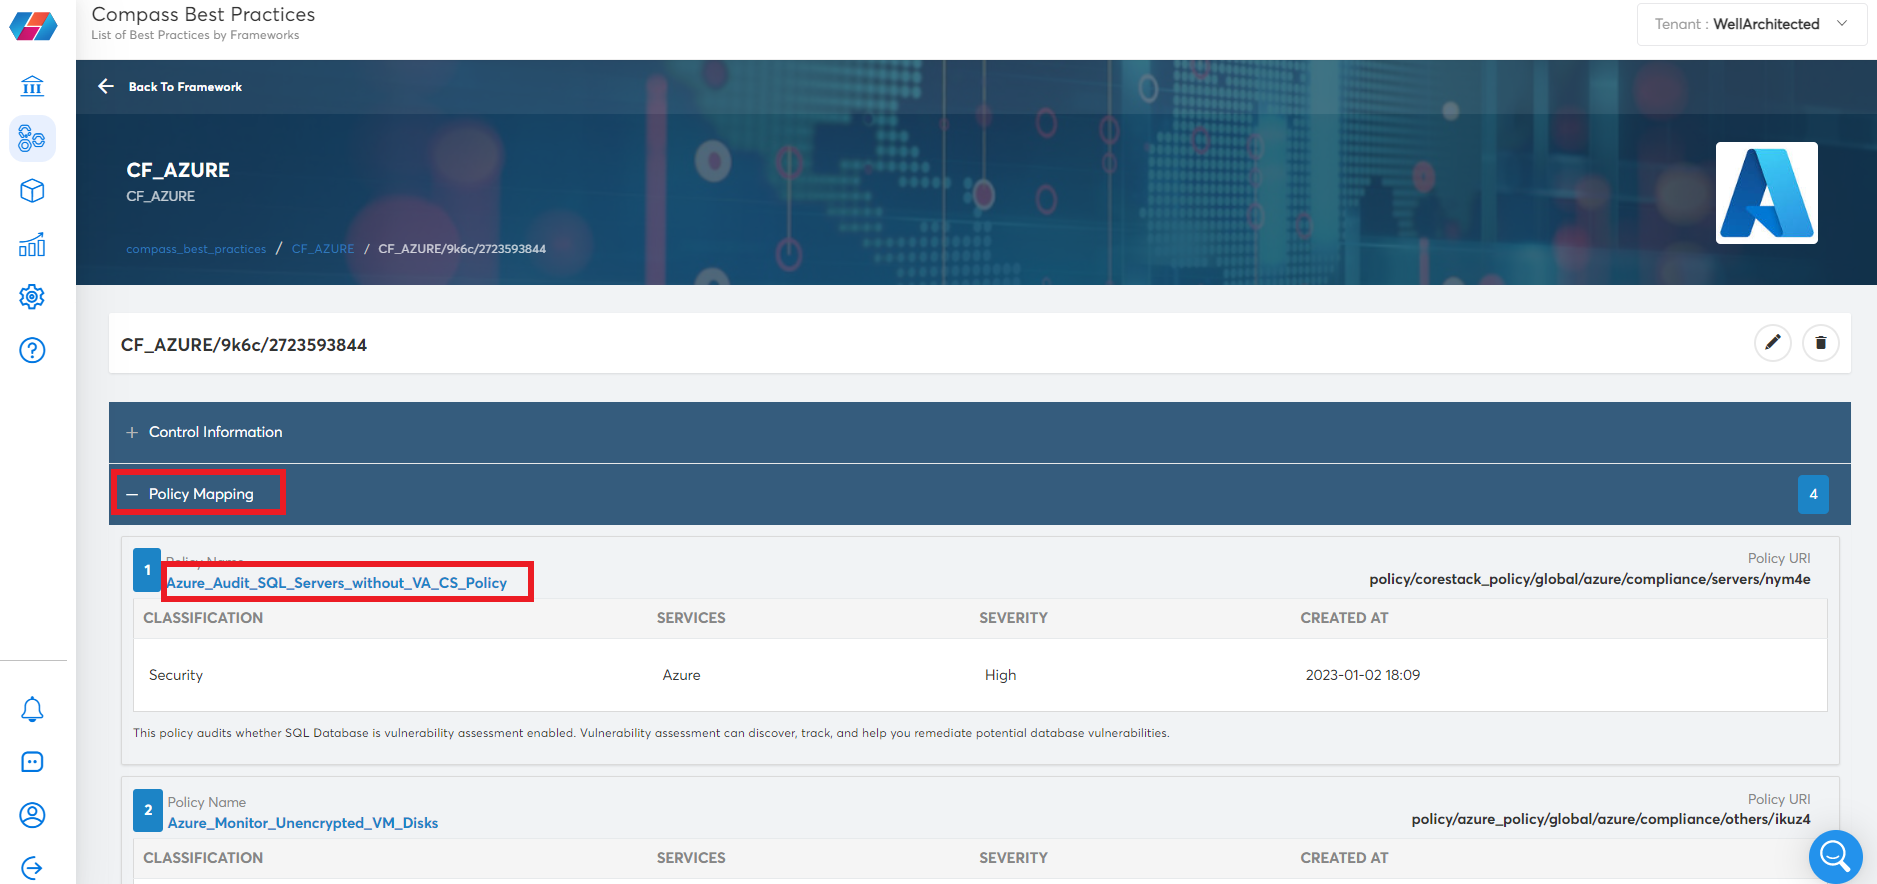Click the Security classification cell
The height and width of the screenshot is (884, 1877).
[x=176, y=675]
